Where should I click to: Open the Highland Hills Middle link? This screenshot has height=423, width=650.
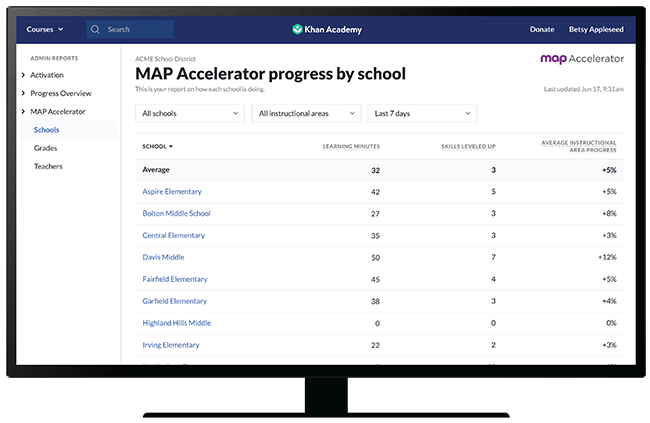tap(177, 323)
